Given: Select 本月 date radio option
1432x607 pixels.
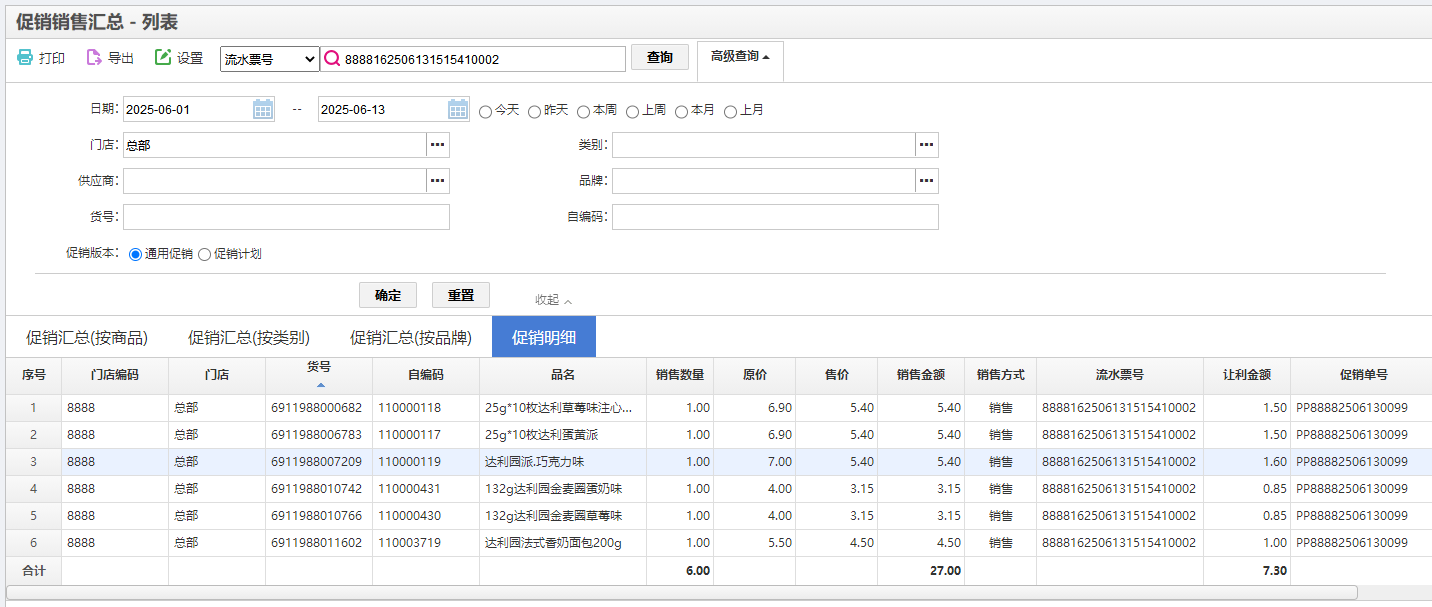Looking at the screenshot, I should click(682, 111).
